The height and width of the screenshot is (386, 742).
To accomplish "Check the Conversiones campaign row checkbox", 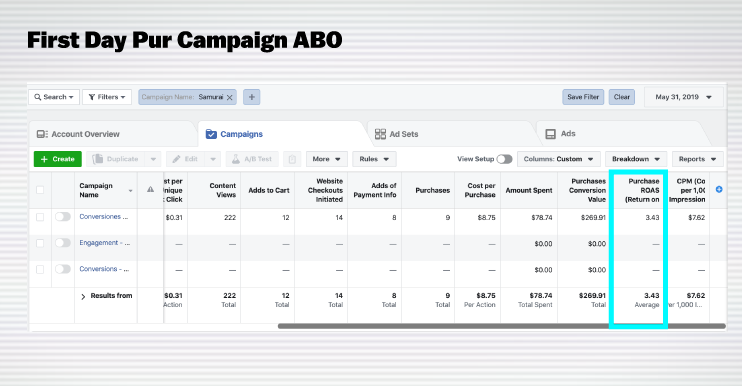I will 40,217.
